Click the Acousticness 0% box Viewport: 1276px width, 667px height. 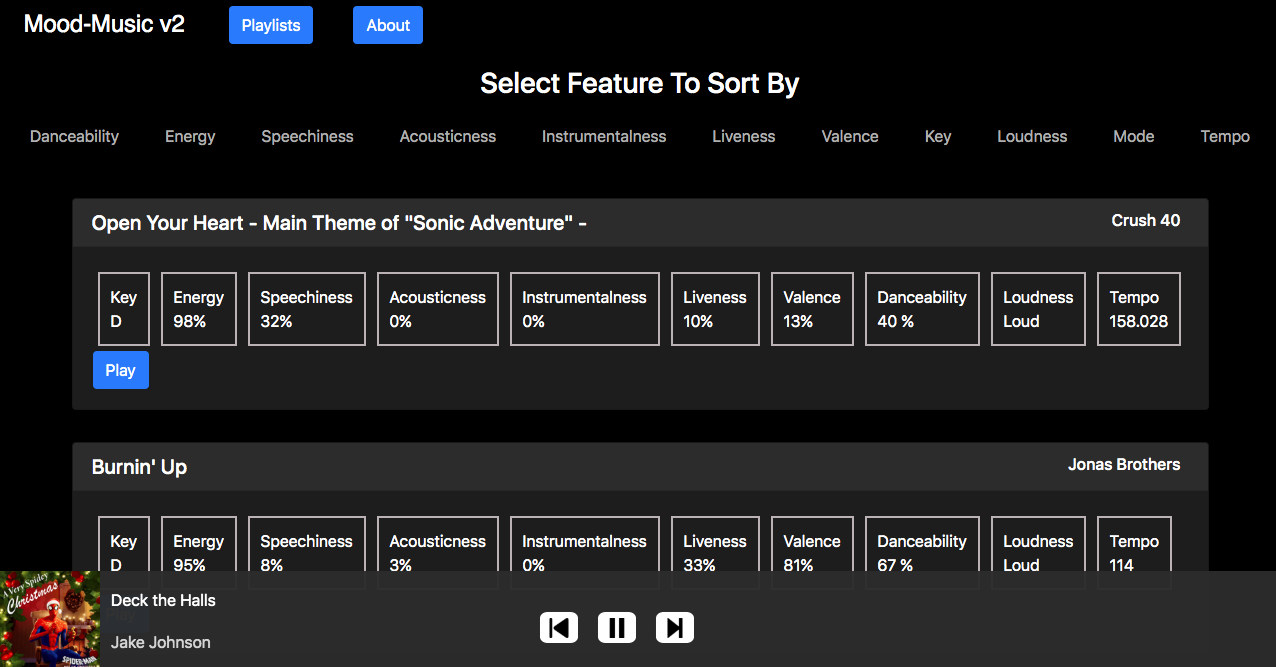438,309
